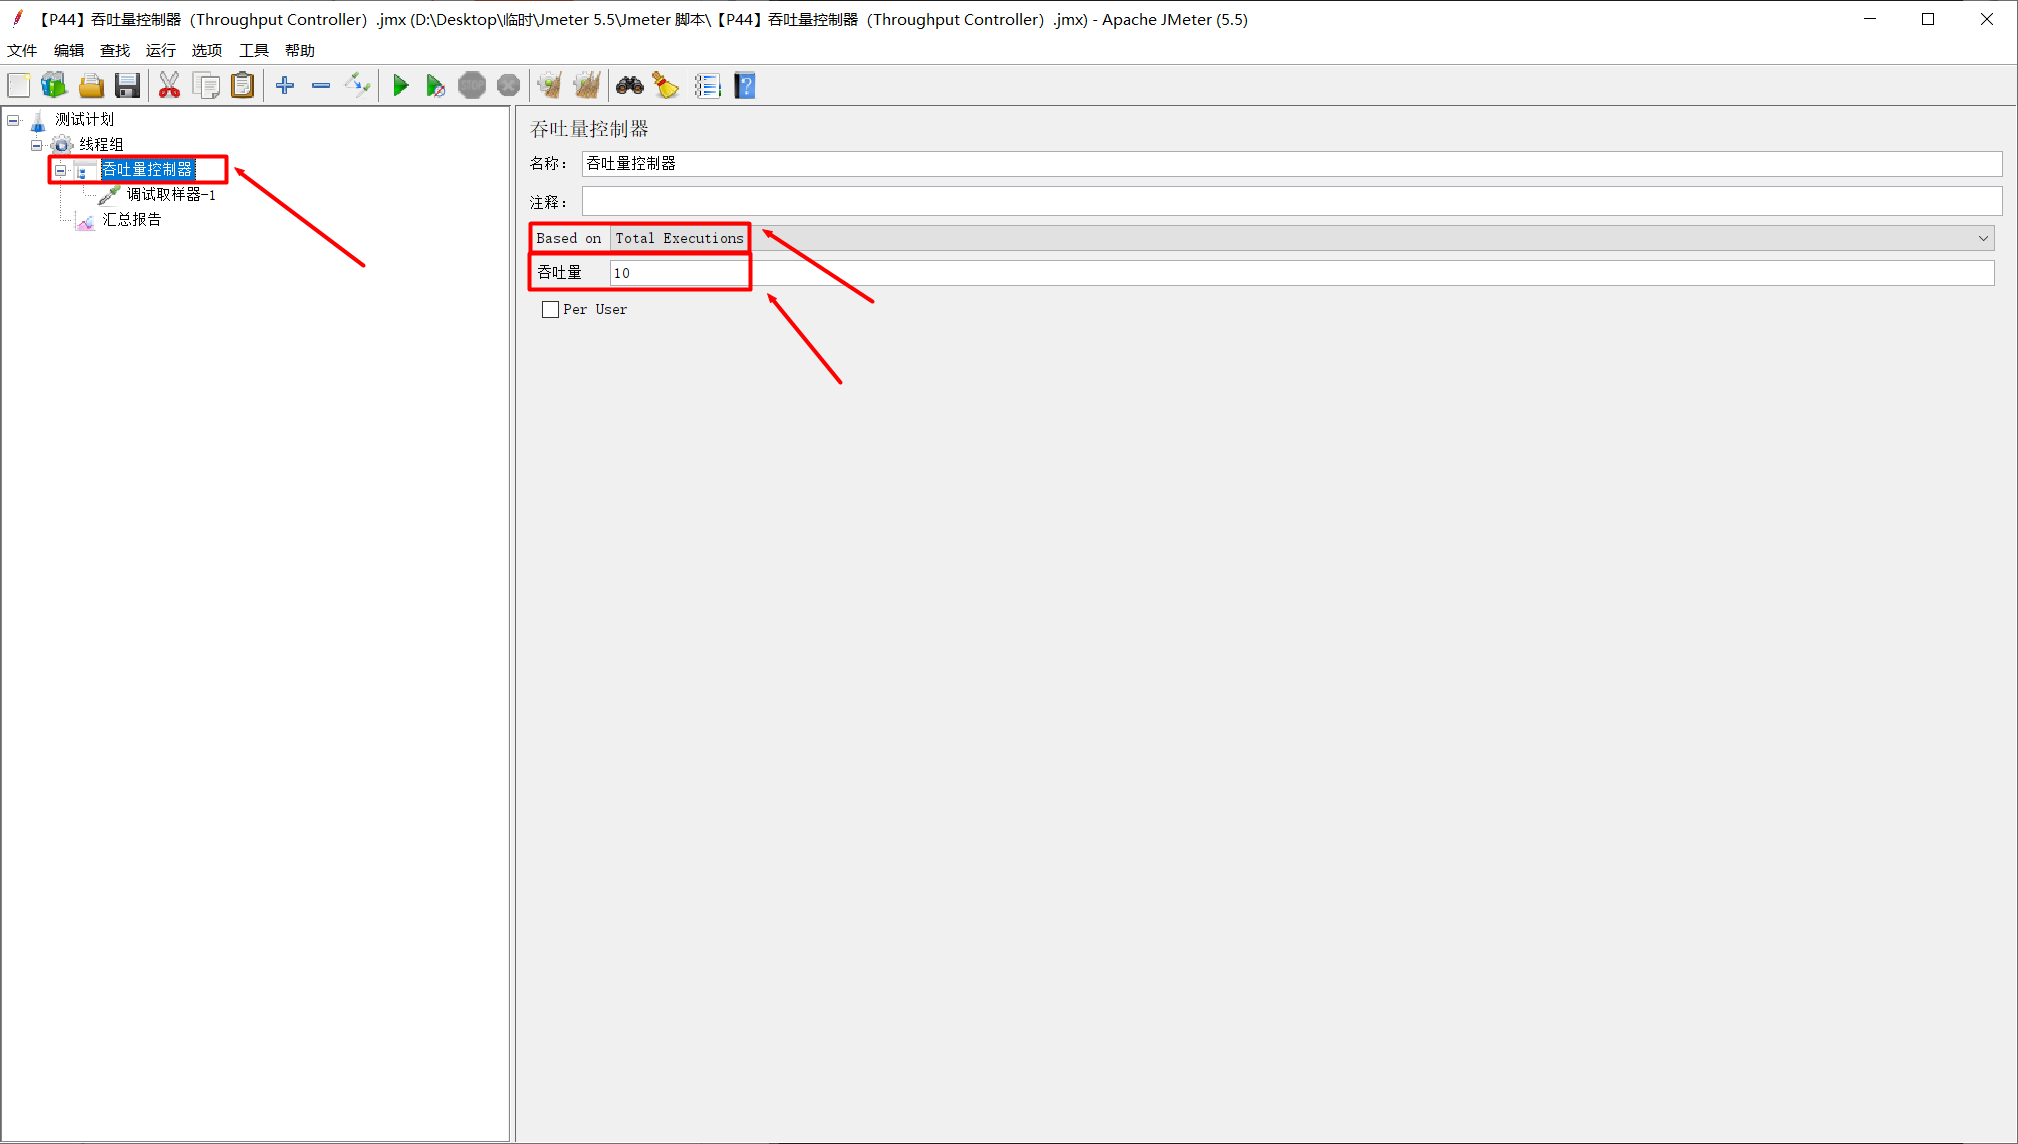The height and width of the screenshot is (1144, 2018).
Task: Click the 注释 comment input field
Action: pos(1292,202)
